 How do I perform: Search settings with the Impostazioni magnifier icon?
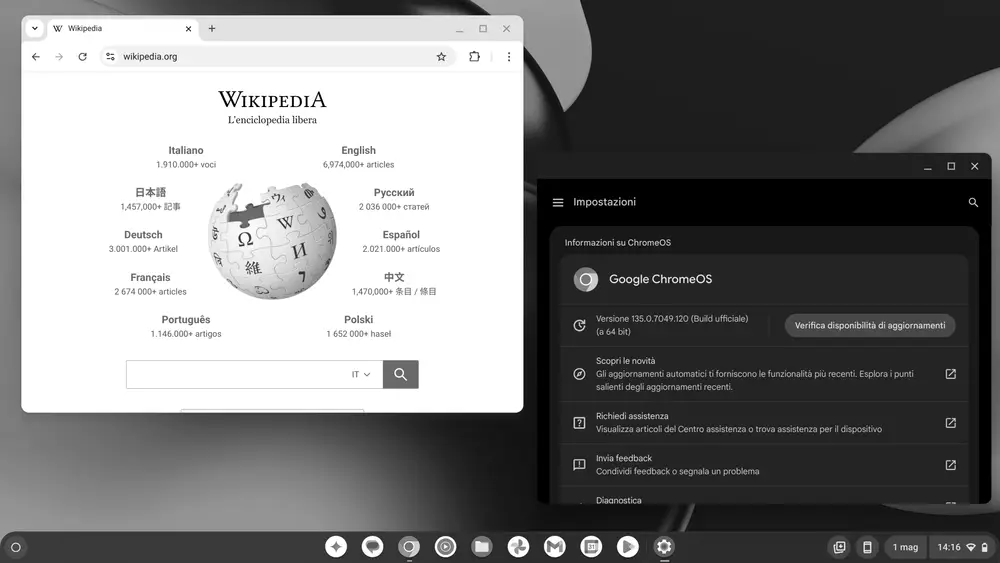973,202
